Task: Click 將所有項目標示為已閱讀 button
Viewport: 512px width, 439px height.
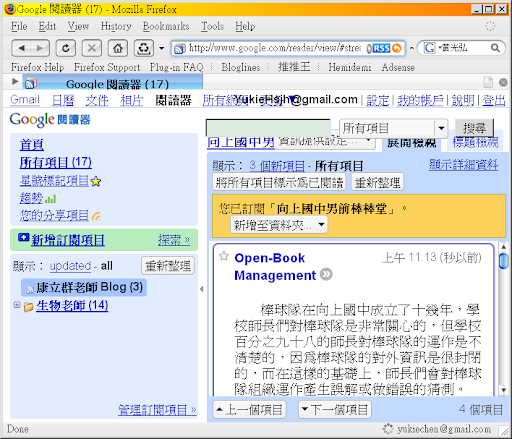Action: 279,182
